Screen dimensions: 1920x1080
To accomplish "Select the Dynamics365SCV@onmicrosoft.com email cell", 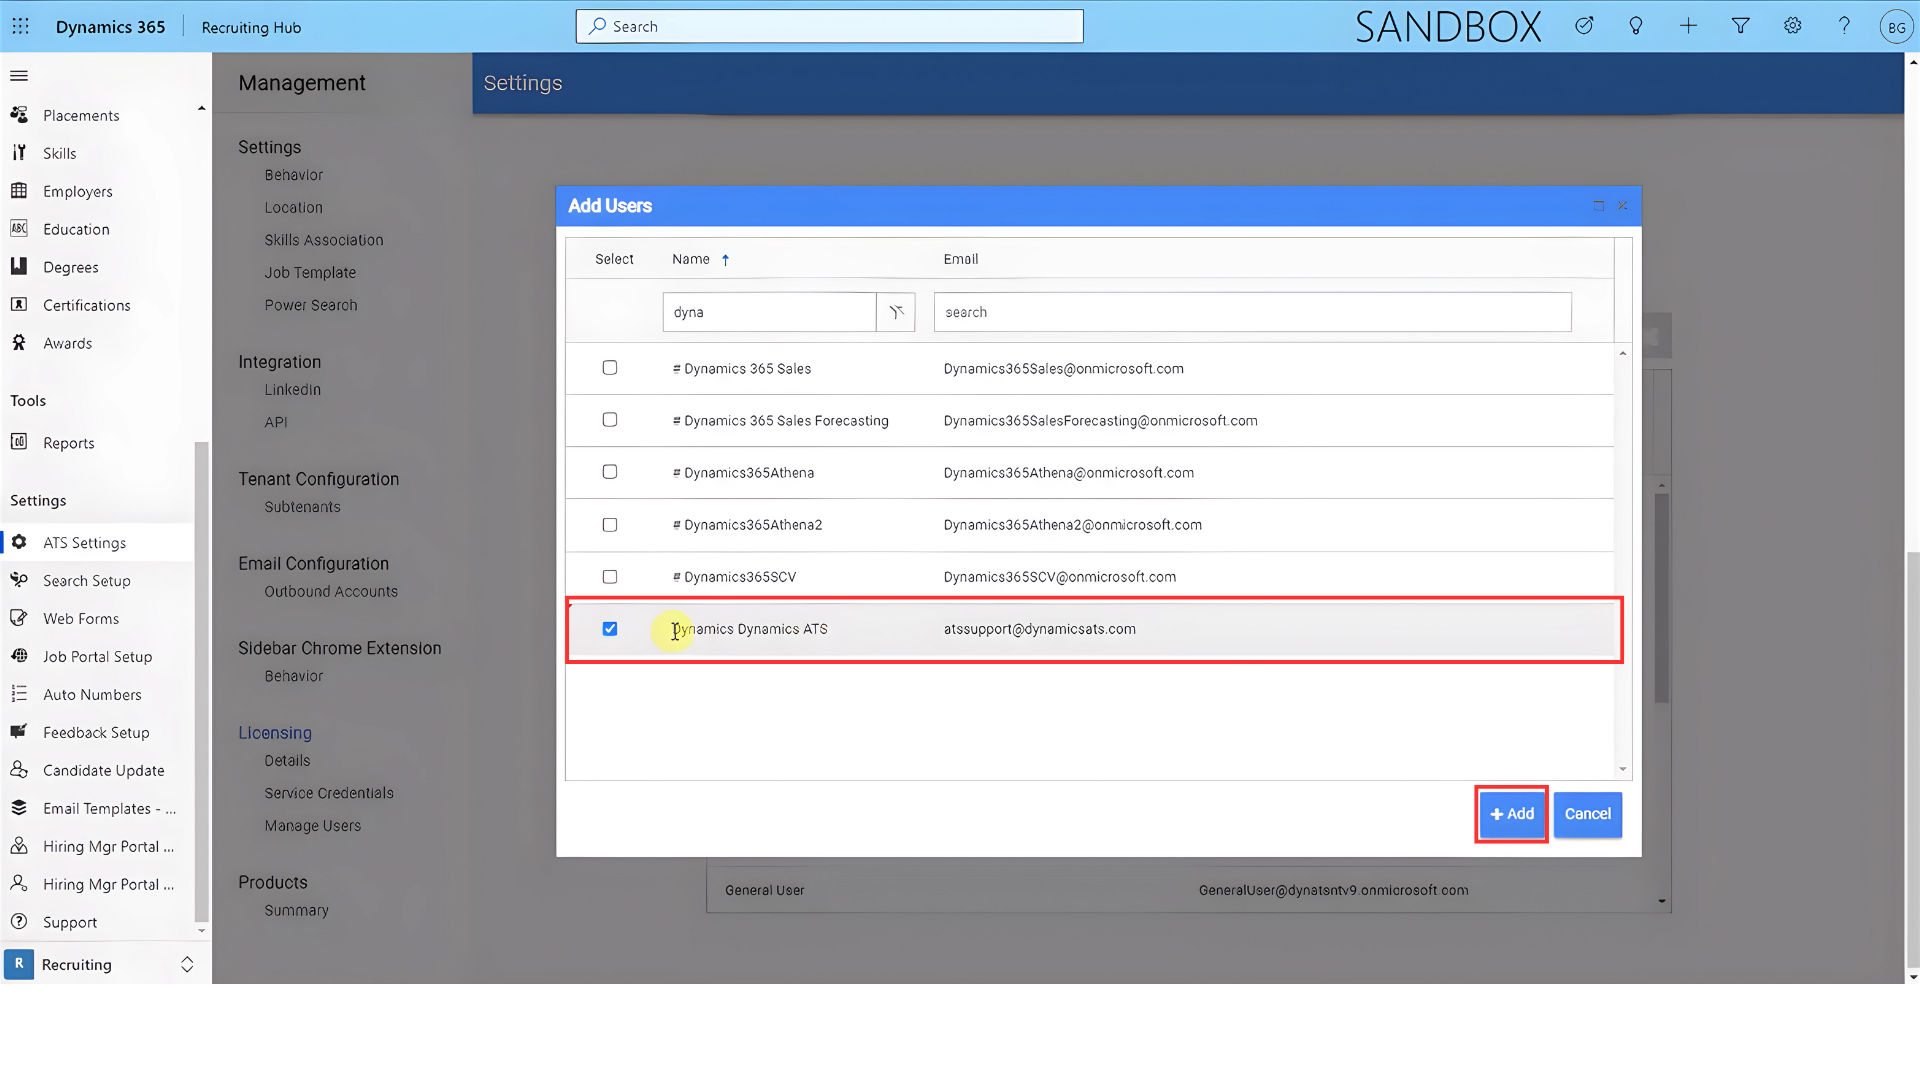I will pos(1060,577).
